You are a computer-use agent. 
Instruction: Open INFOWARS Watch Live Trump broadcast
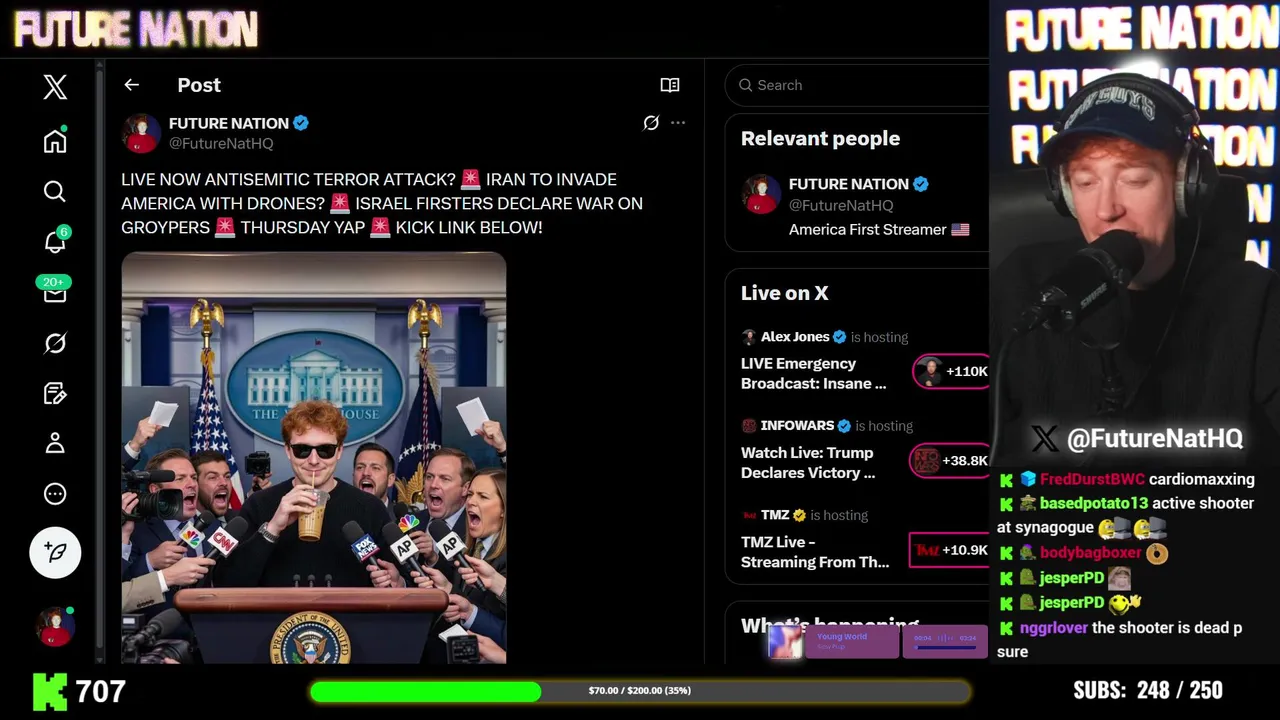click(808, 463)
